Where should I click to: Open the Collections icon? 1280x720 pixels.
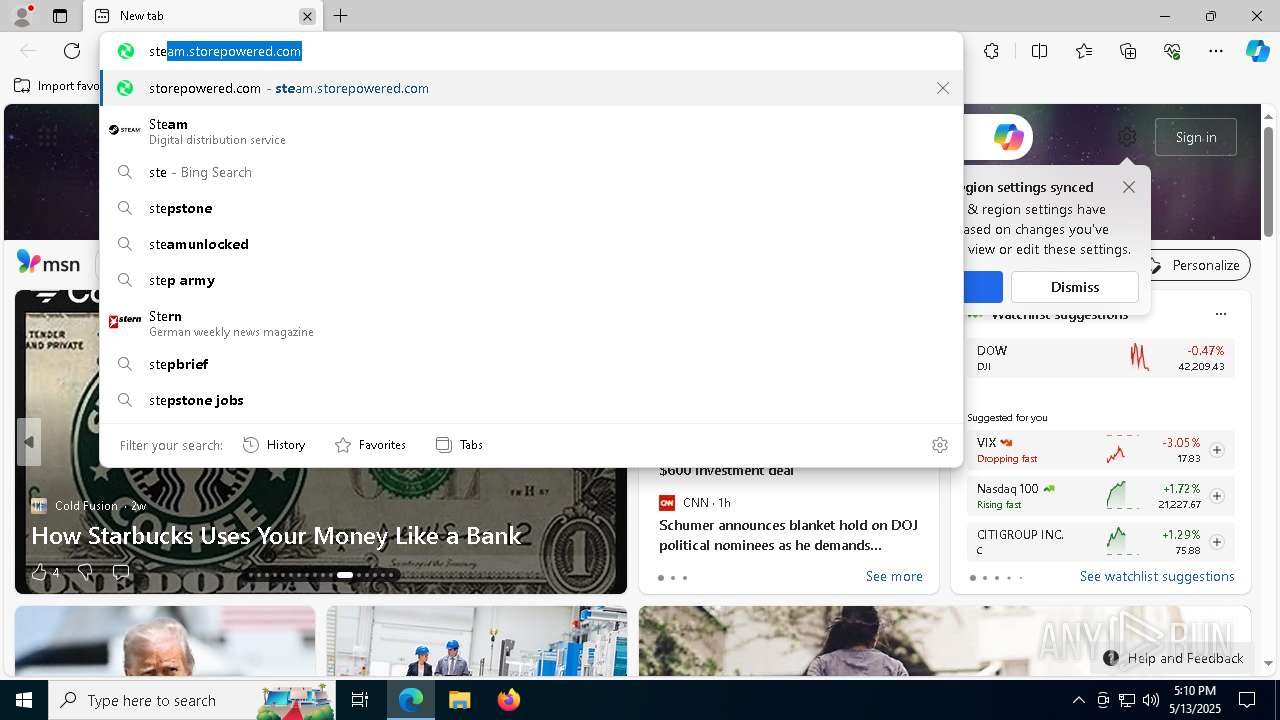coord(1128,51)
